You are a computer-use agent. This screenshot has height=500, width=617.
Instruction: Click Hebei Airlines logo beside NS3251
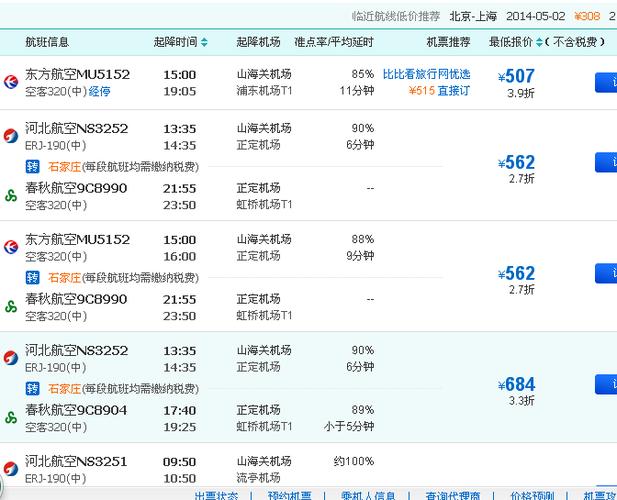click(x=11, y=469)
